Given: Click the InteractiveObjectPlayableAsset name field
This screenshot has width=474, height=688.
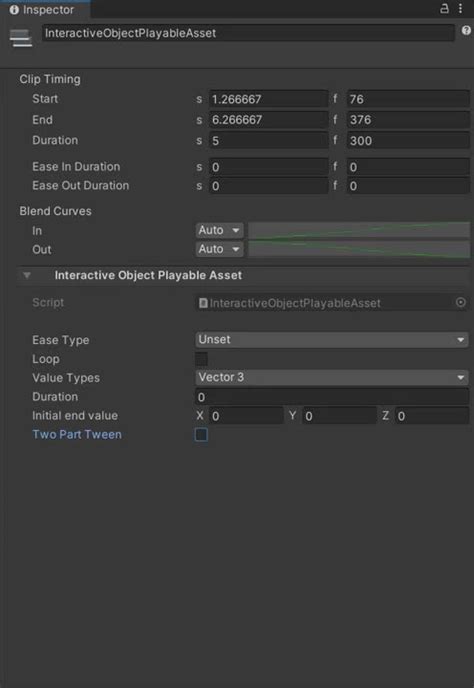Looking at the screenshot, I should click(x=248, y=33).
